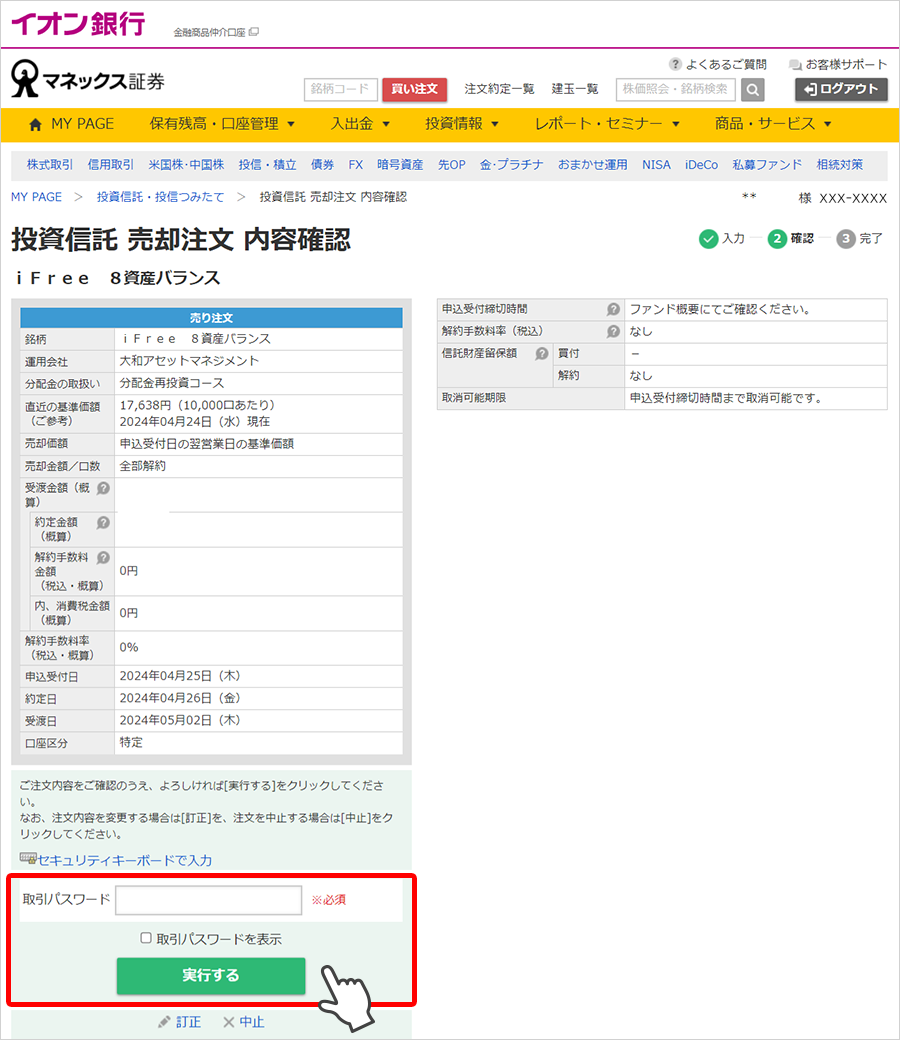Click the ログアウト button

point(841,89)
